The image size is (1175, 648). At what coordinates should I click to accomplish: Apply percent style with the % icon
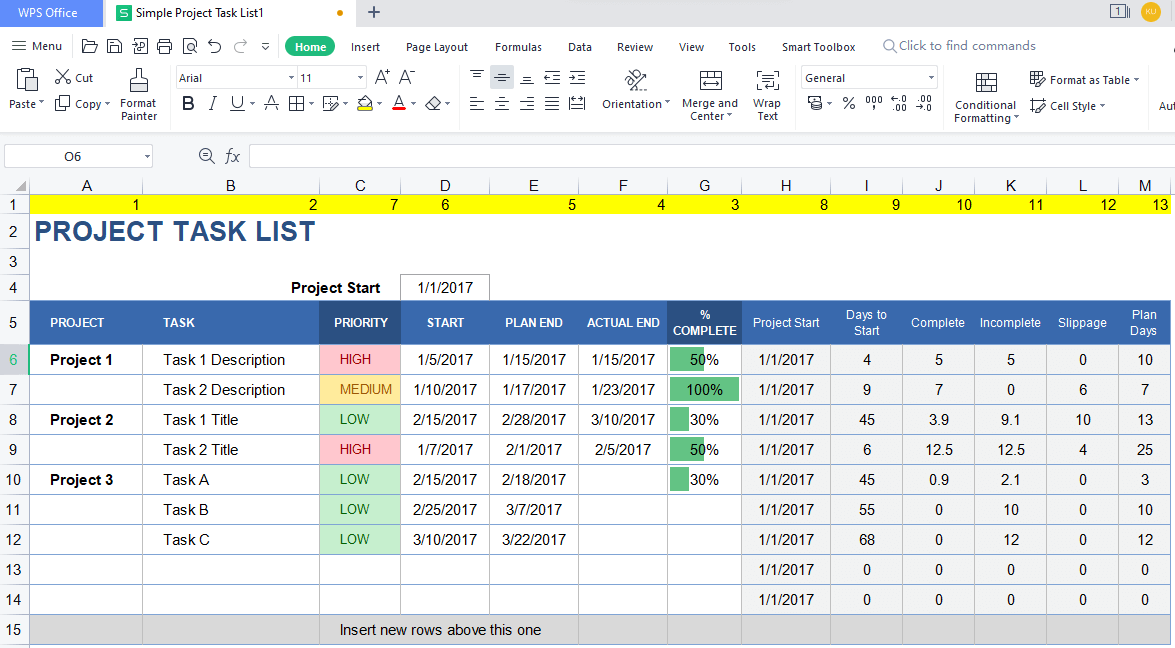pos(849,103)
